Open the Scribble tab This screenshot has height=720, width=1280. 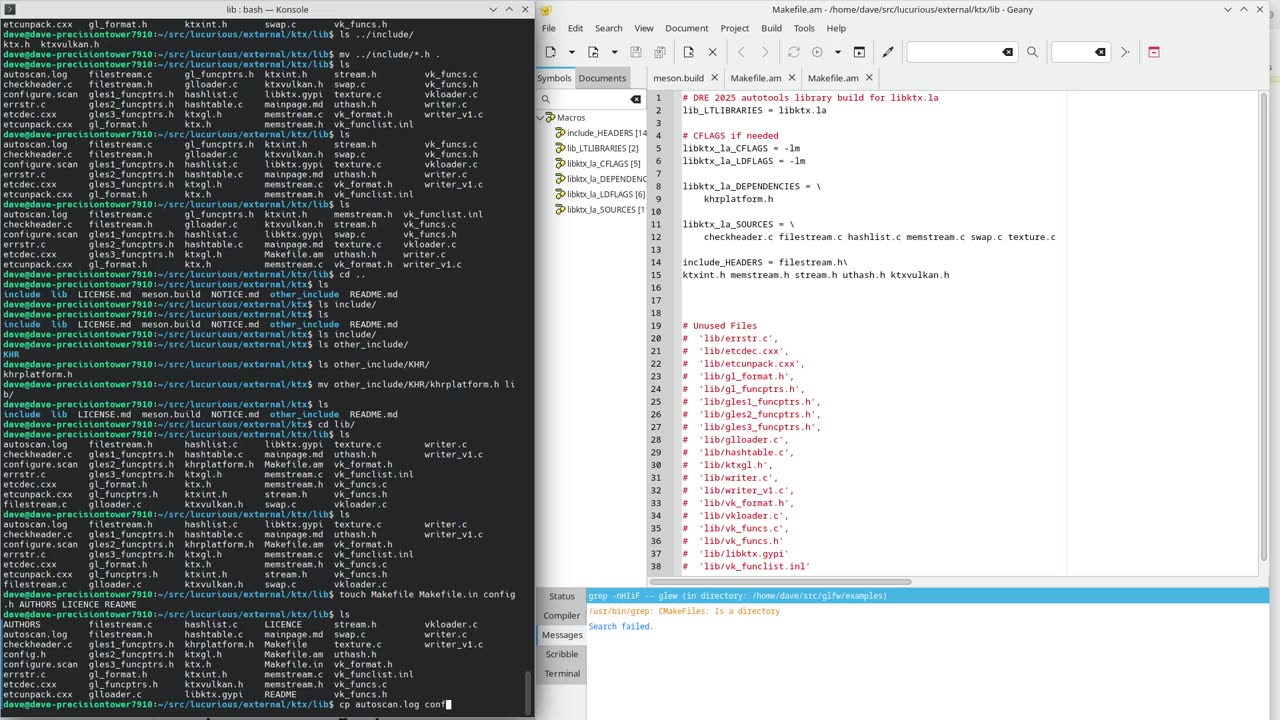562,654
